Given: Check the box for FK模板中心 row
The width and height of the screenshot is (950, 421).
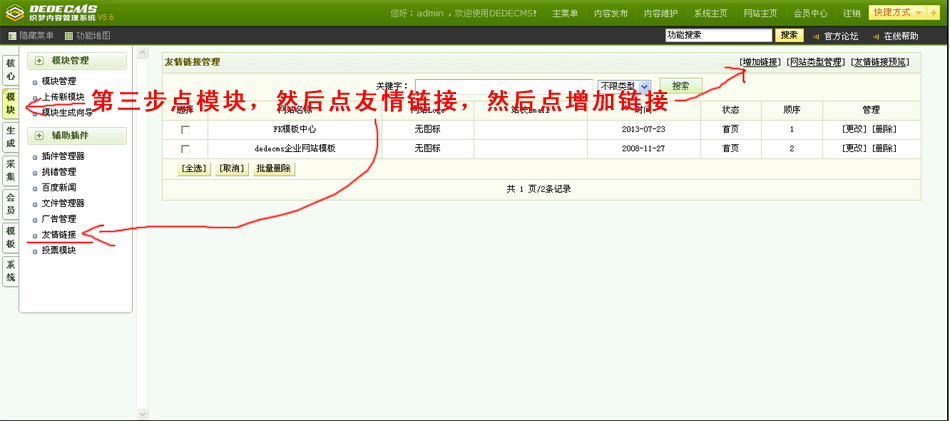Looking at the screenshot, I should pos(185,130).
